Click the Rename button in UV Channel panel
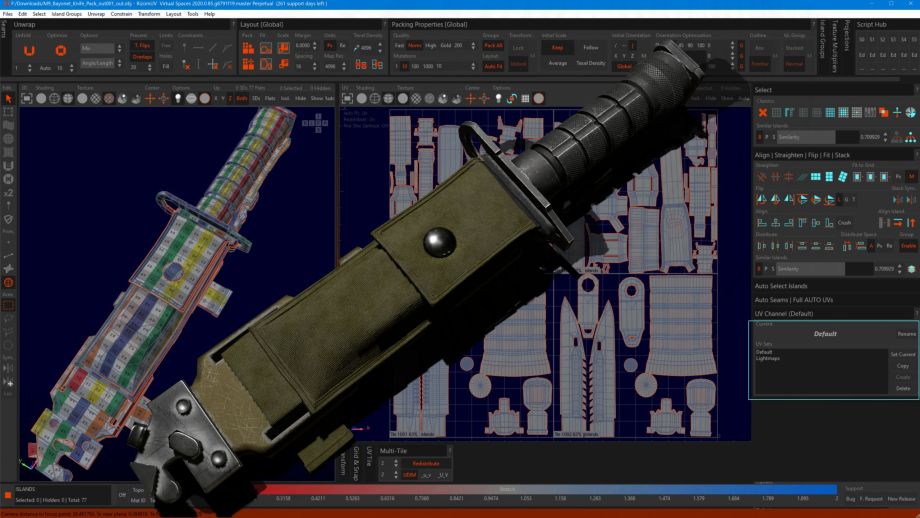 (906, 333)
